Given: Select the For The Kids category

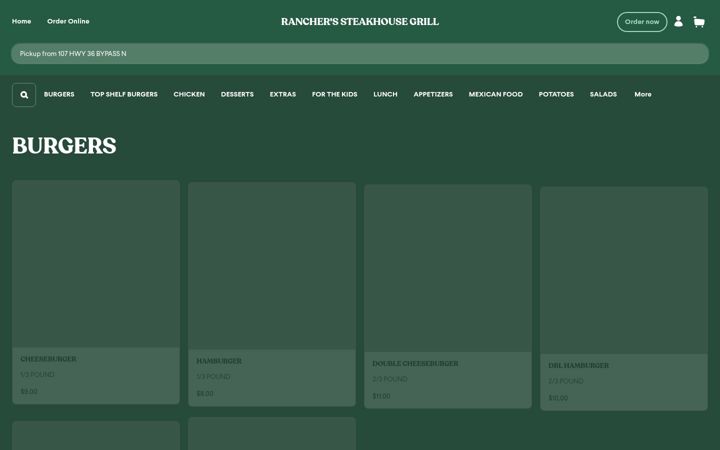Looking at the screenshot, I should tap(334, 95).
